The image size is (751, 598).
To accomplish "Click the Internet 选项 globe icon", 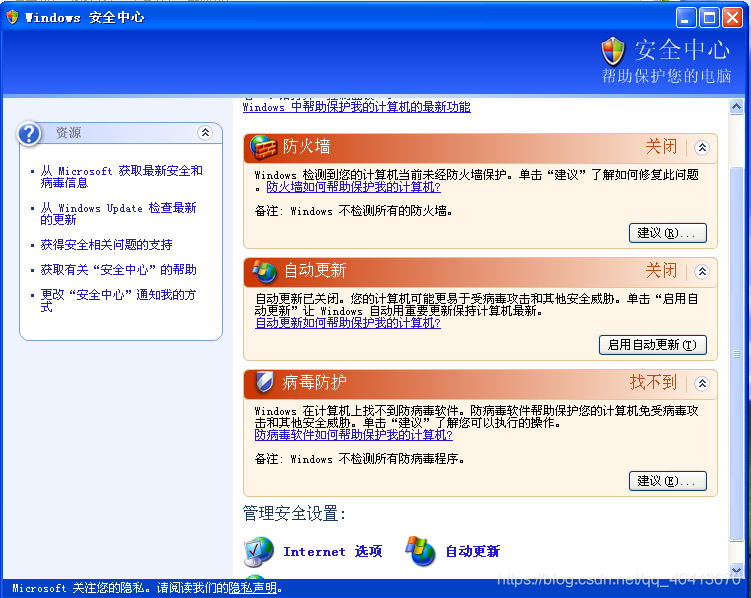I will (259, 551).
